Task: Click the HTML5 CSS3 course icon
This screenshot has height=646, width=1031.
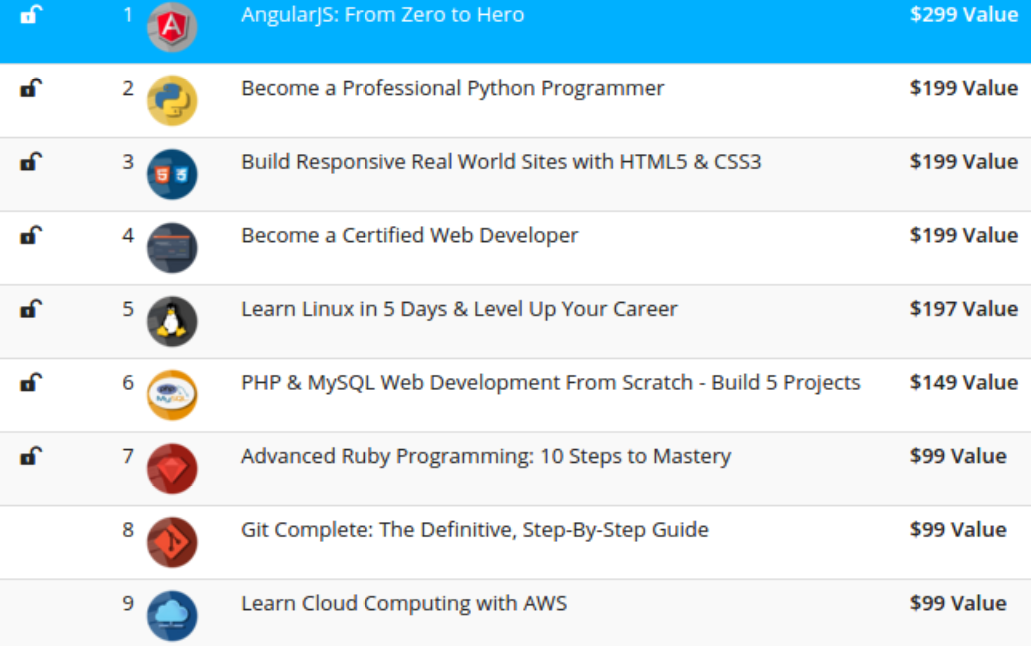Action: (x=172, y=174)
